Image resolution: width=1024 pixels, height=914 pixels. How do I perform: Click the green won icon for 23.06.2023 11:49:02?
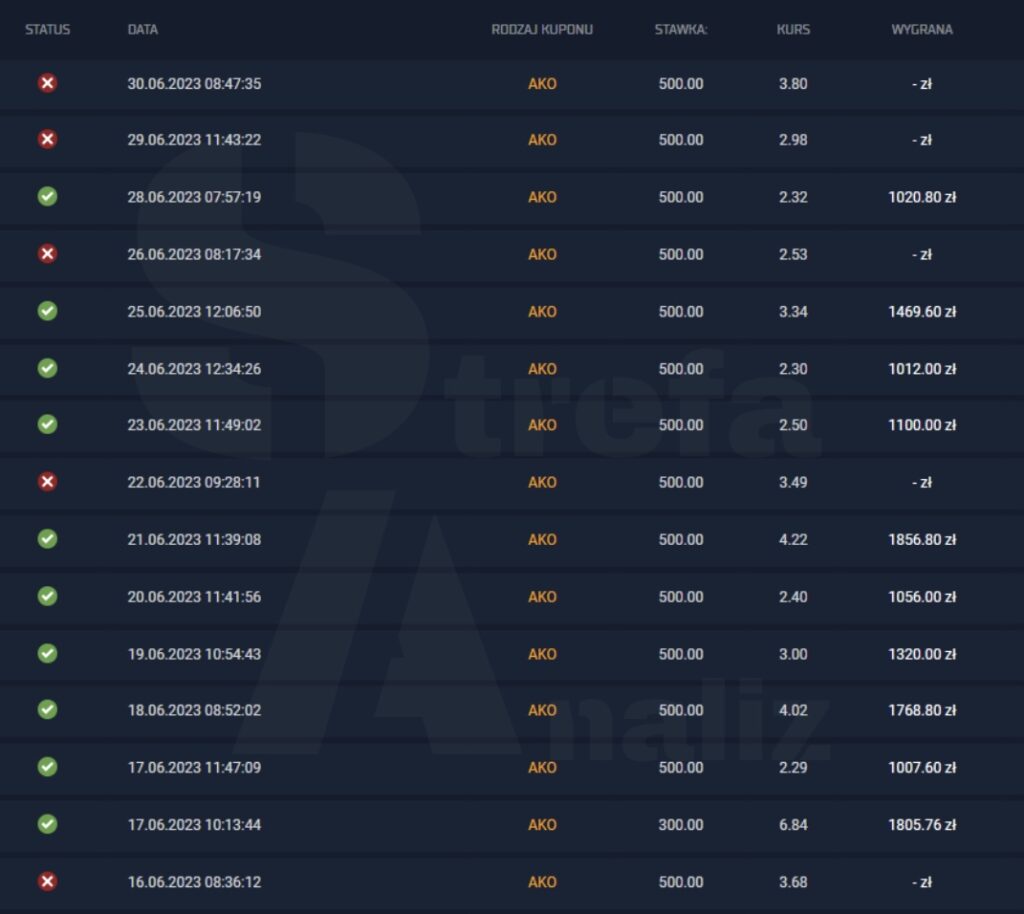tap(47, 424)
